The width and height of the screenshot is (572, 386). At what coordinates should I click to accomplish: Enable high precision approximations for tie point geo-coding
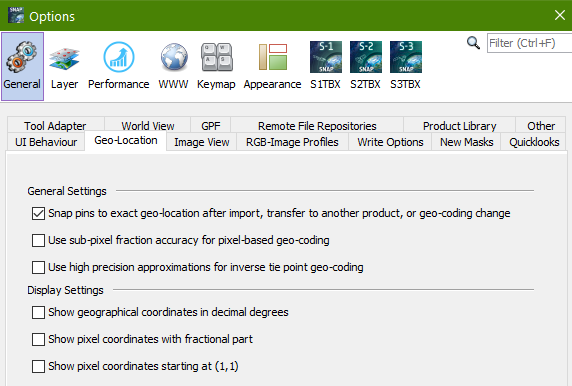pyautogui.click(x=38, y=267)
